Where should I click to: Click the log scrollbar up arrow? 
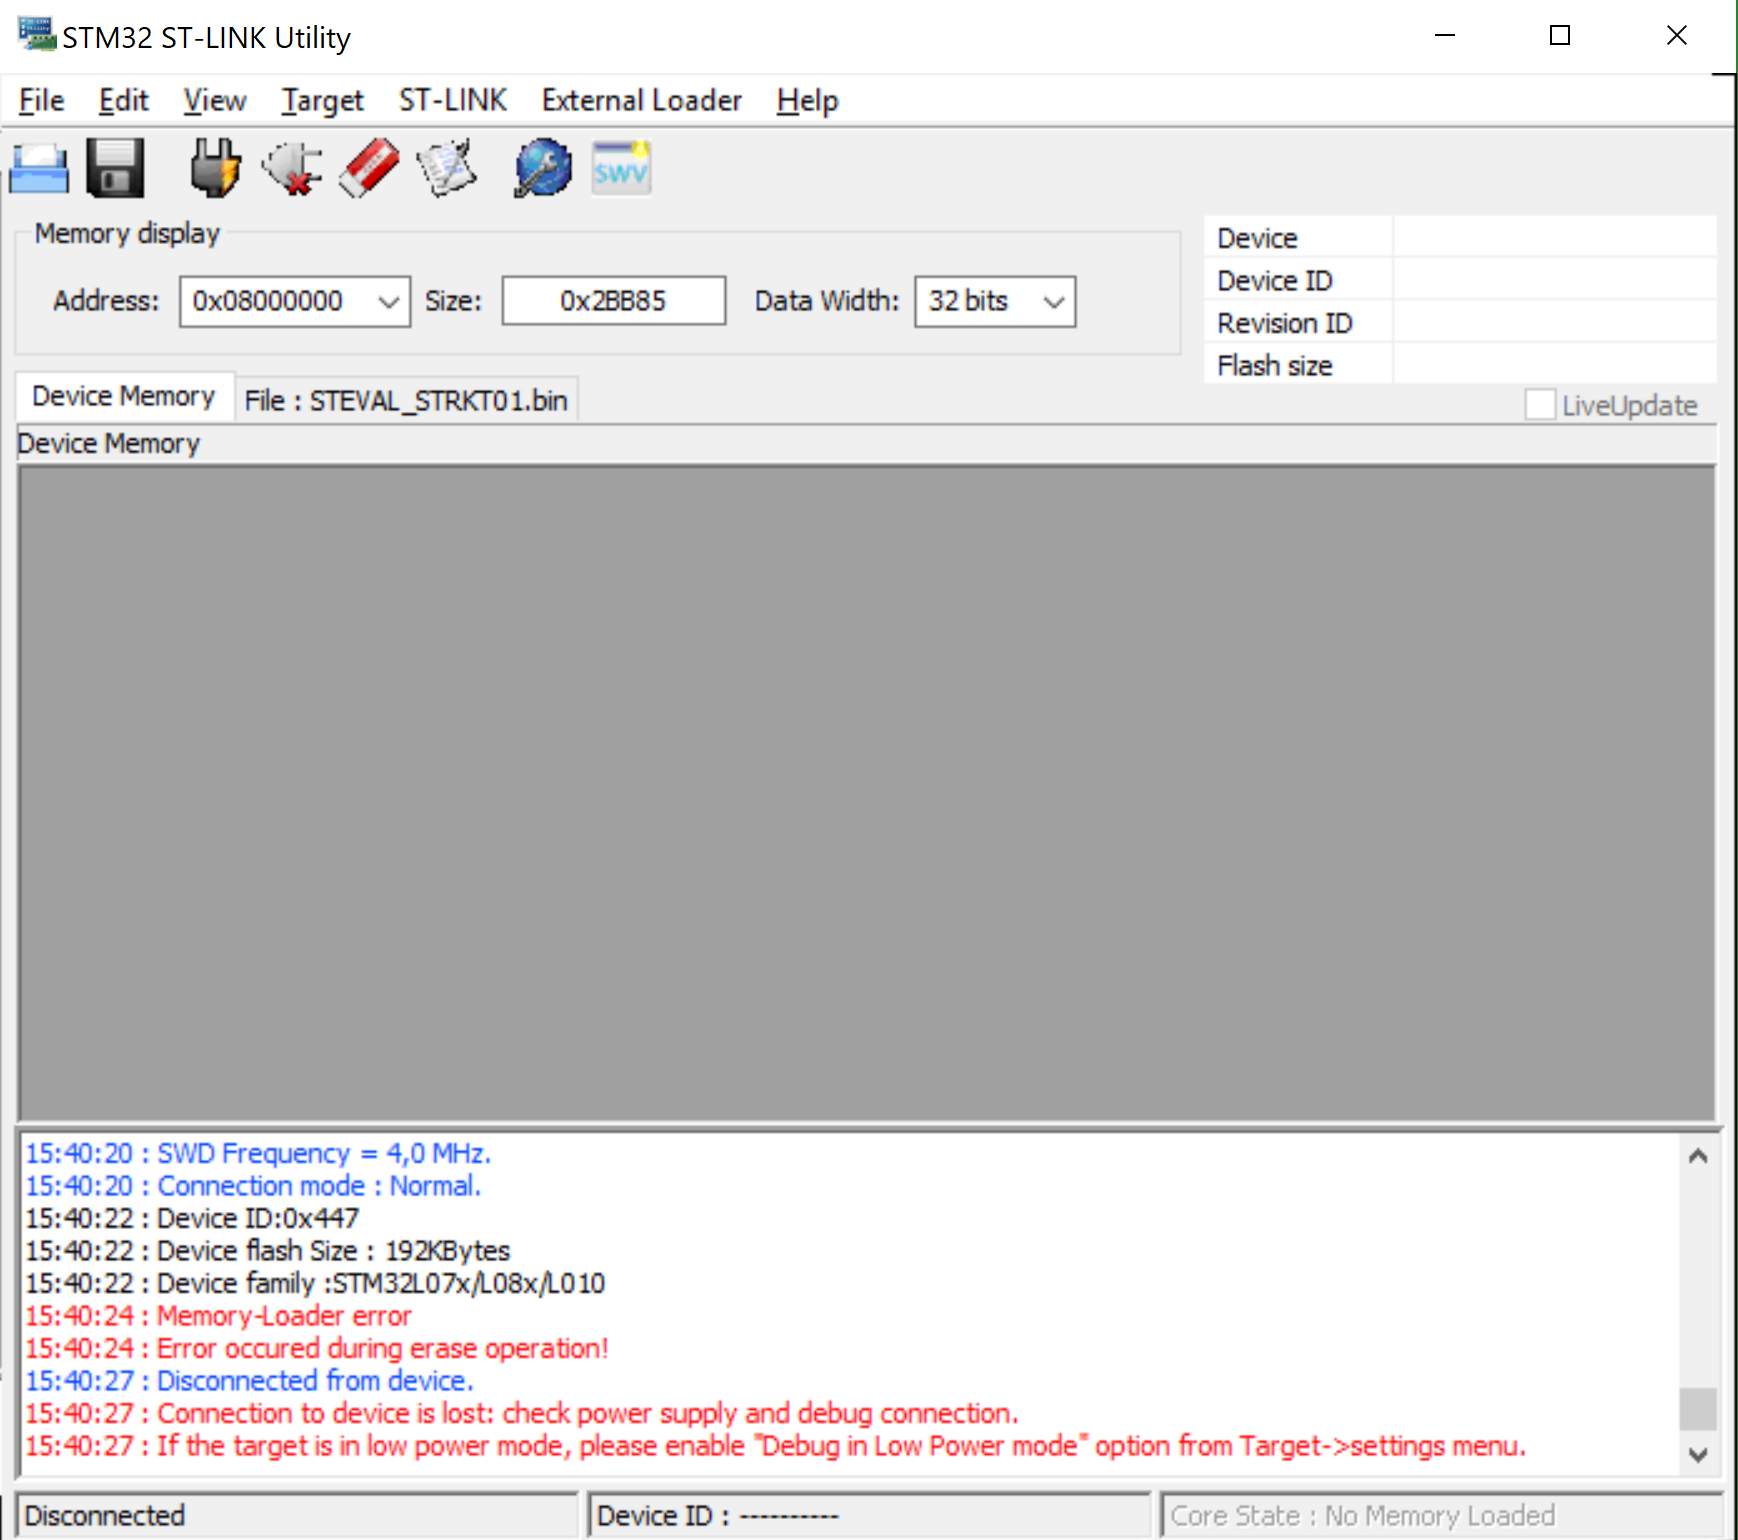click(x=1697, y=1156)
